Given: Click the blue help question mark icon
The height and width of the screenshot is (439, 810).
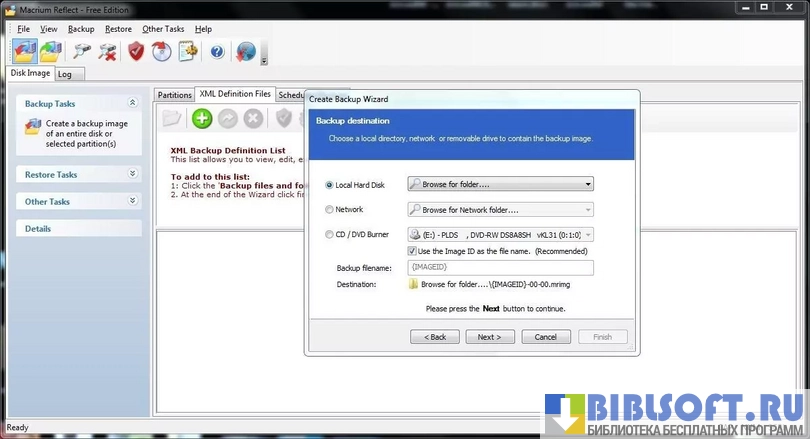Looking at the screenshot, I should pos(217,51).
